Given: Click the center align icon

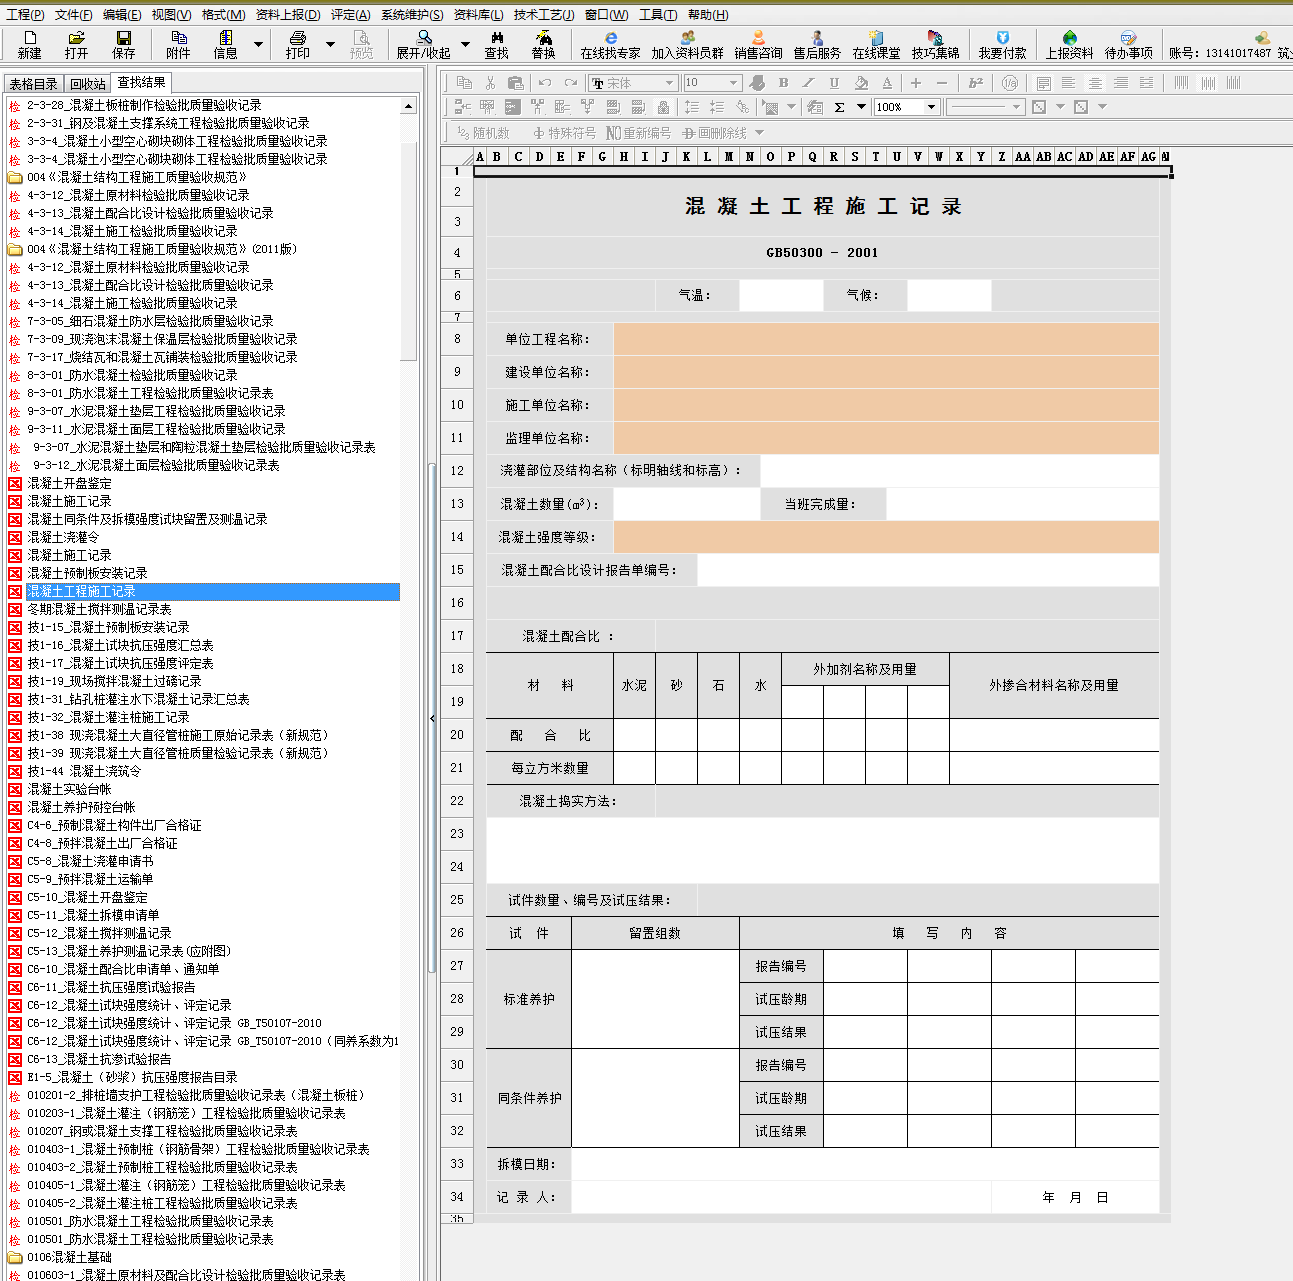Looking at the screenshot, I should click(1095, 83).
